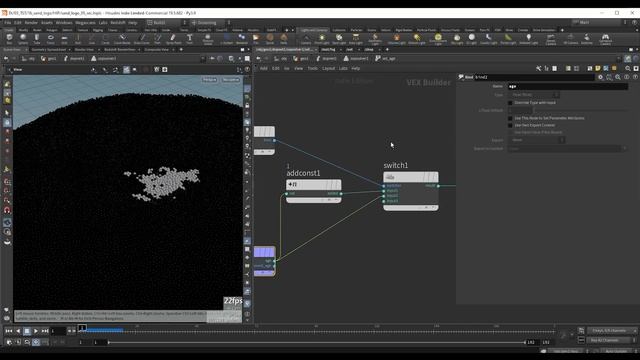Click the info icon in parameter pane

click(627, 77)
